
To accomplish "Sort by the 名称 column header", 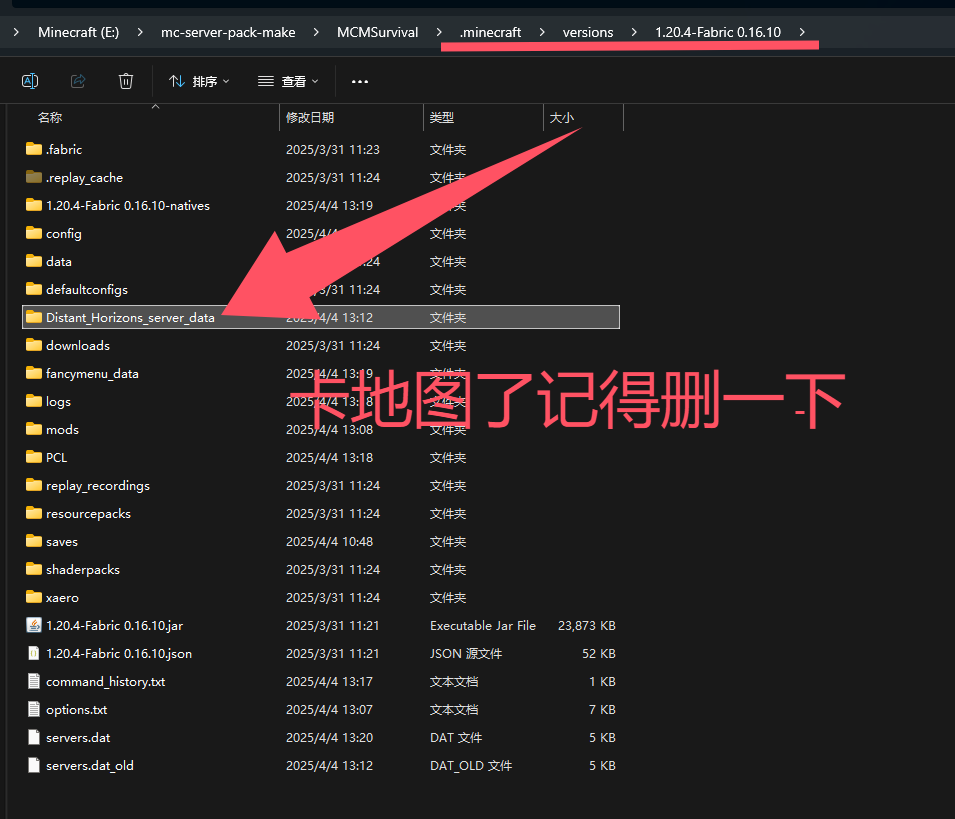I will [50, 118].
